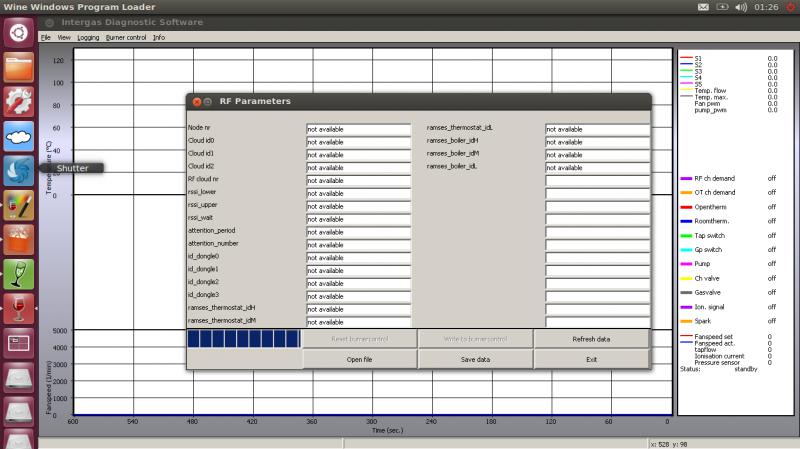Viewport: 800px width, 449px height.
Task: Click the Open file button
Action: [360, 359]
